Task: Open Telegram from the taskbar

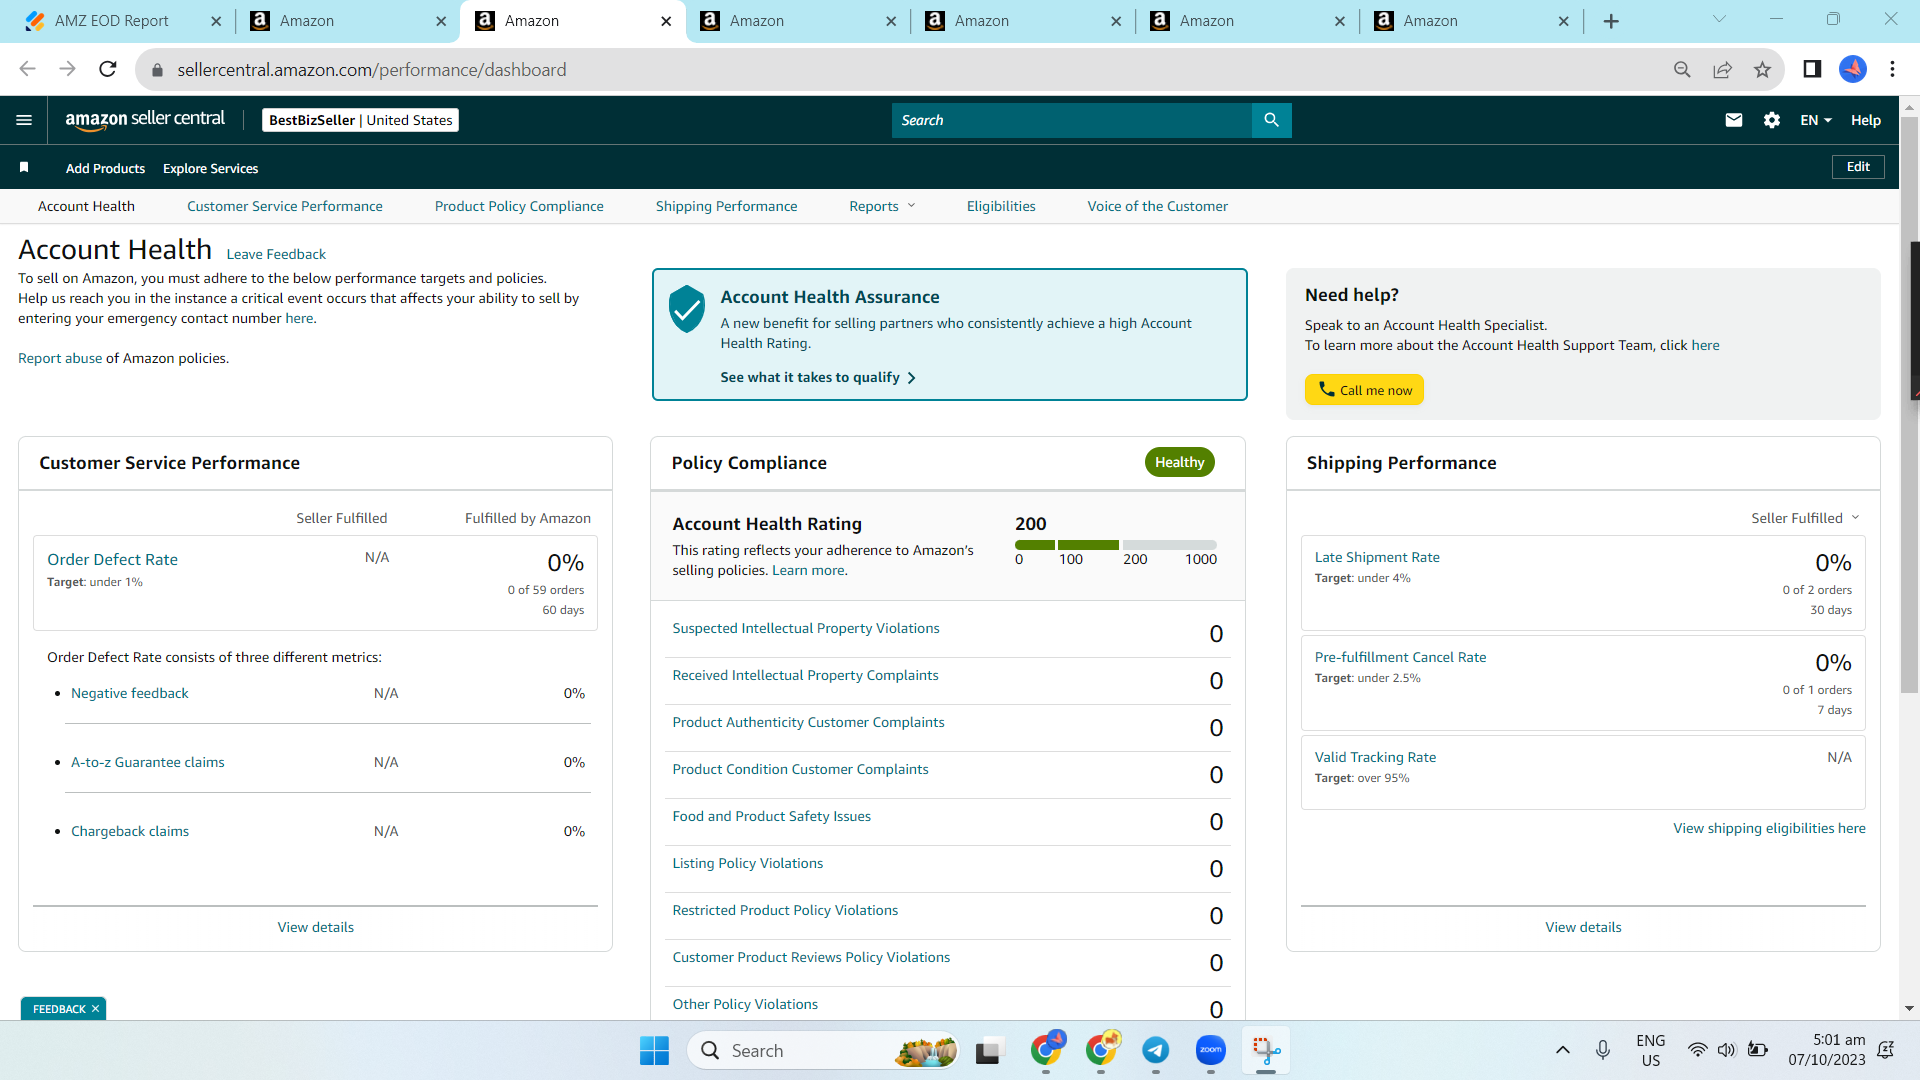Action: pos(1156,1050)
